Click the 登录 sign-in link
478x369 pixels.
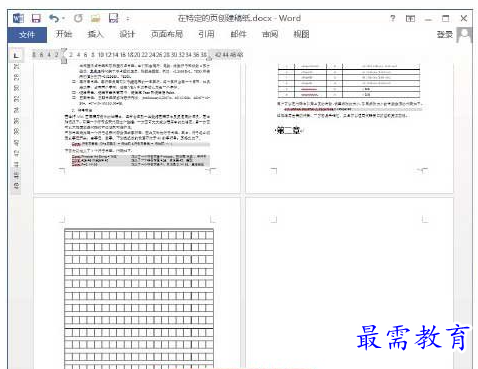coord(445,34)
